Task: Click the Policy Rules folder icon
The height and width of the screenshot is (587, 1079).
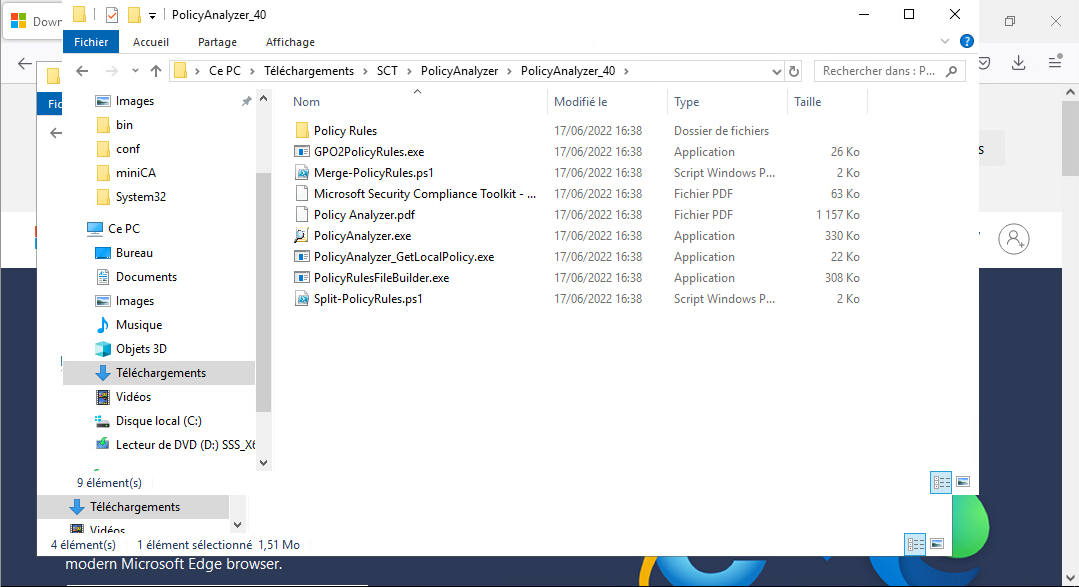Action: [302, 131]
